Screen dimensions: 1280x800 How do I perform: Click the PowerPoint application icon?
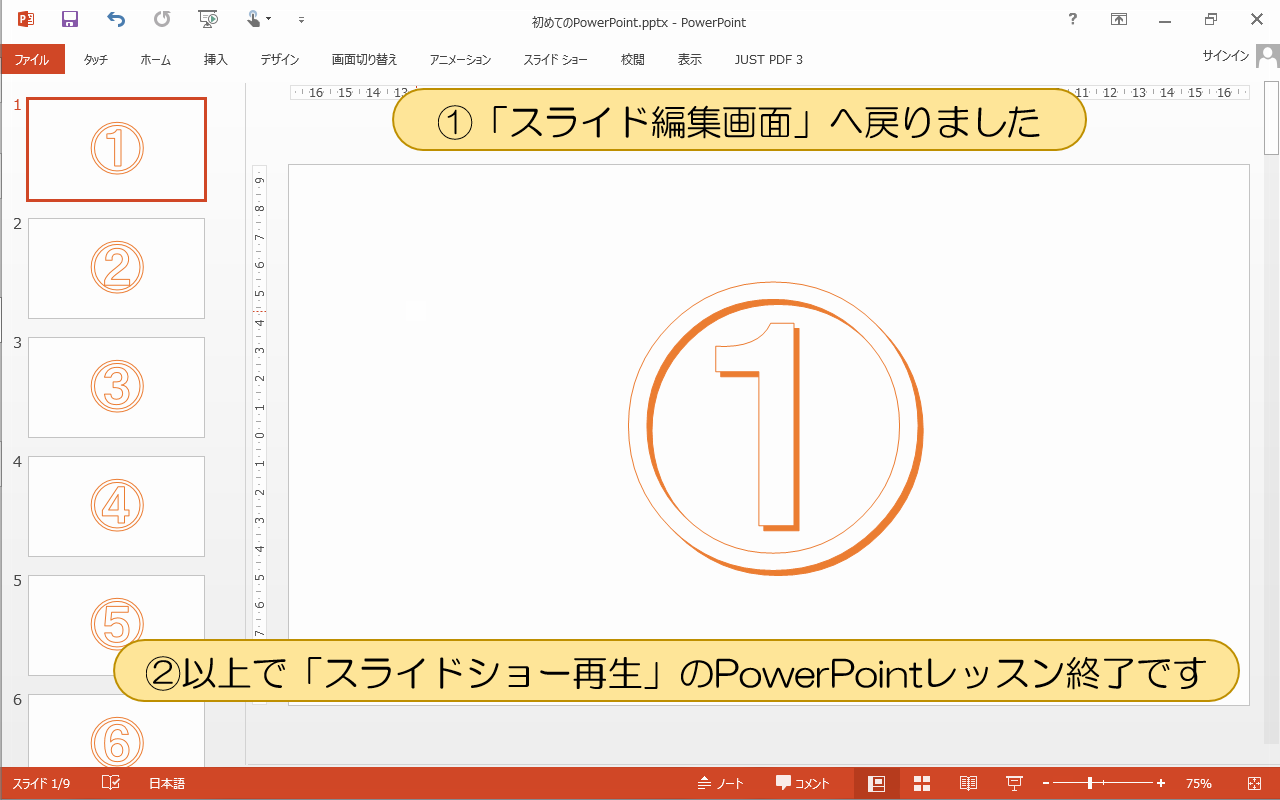pos(26,19)
